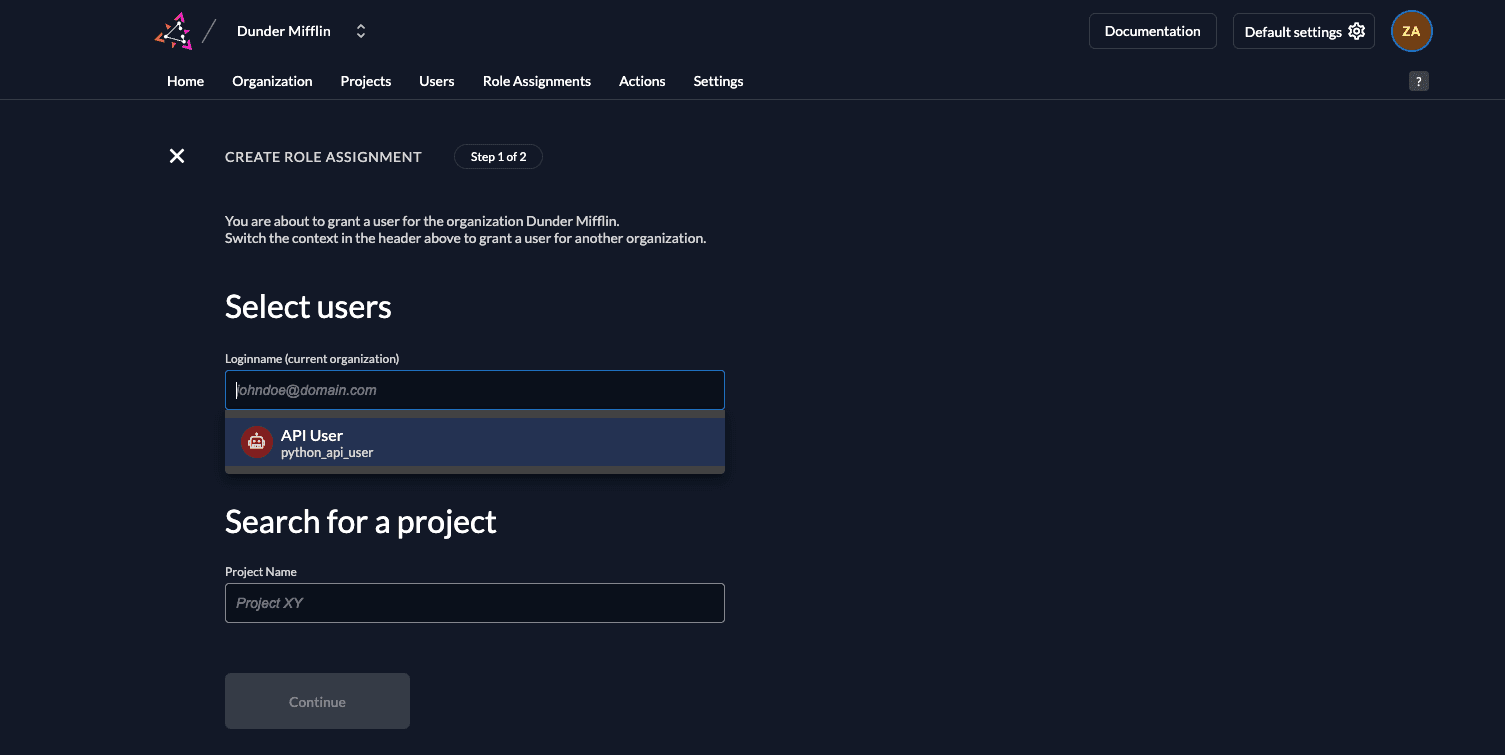Open the Role Assignments tab

pyautogui.click(x=536, y=81)
